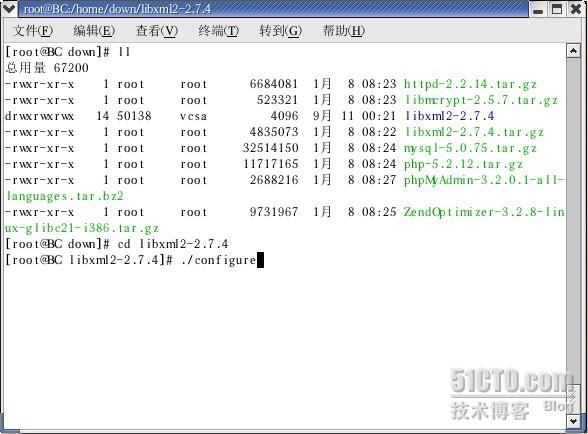Open the 编辑(E) menu
The height and width of the screenshot is (434, 588).
[94, 31]
